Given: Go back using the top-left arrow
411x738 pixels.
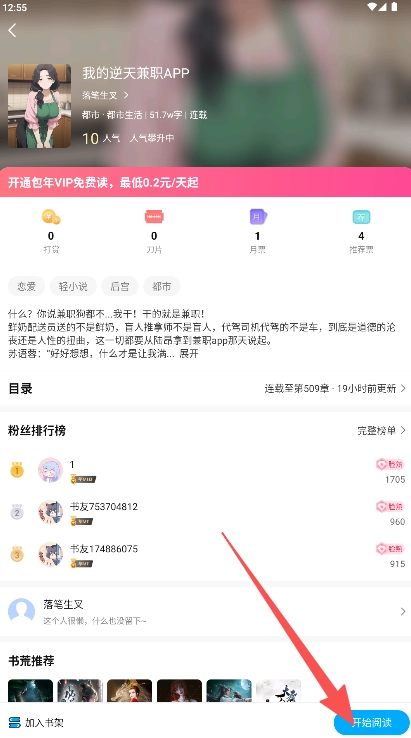Looking at the screenshot, I should [12, 31].
